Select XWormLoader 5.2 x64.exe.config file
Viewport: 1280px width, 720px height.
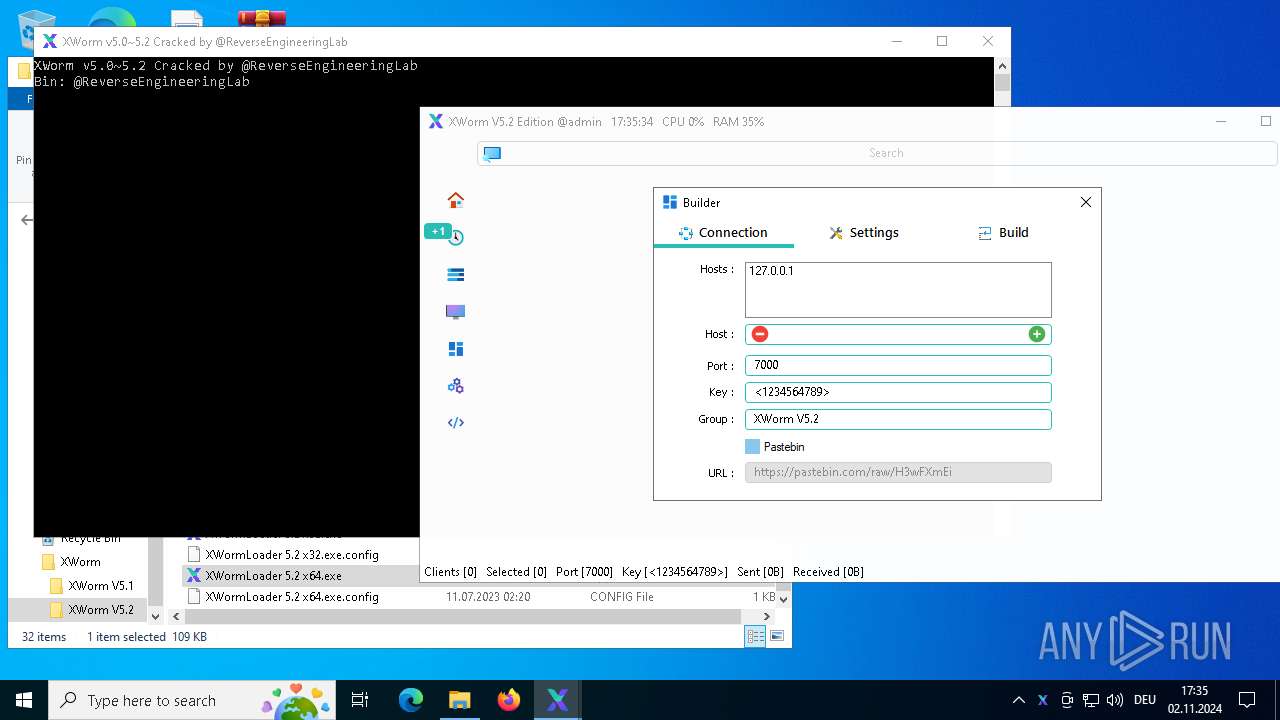[292, 597]
